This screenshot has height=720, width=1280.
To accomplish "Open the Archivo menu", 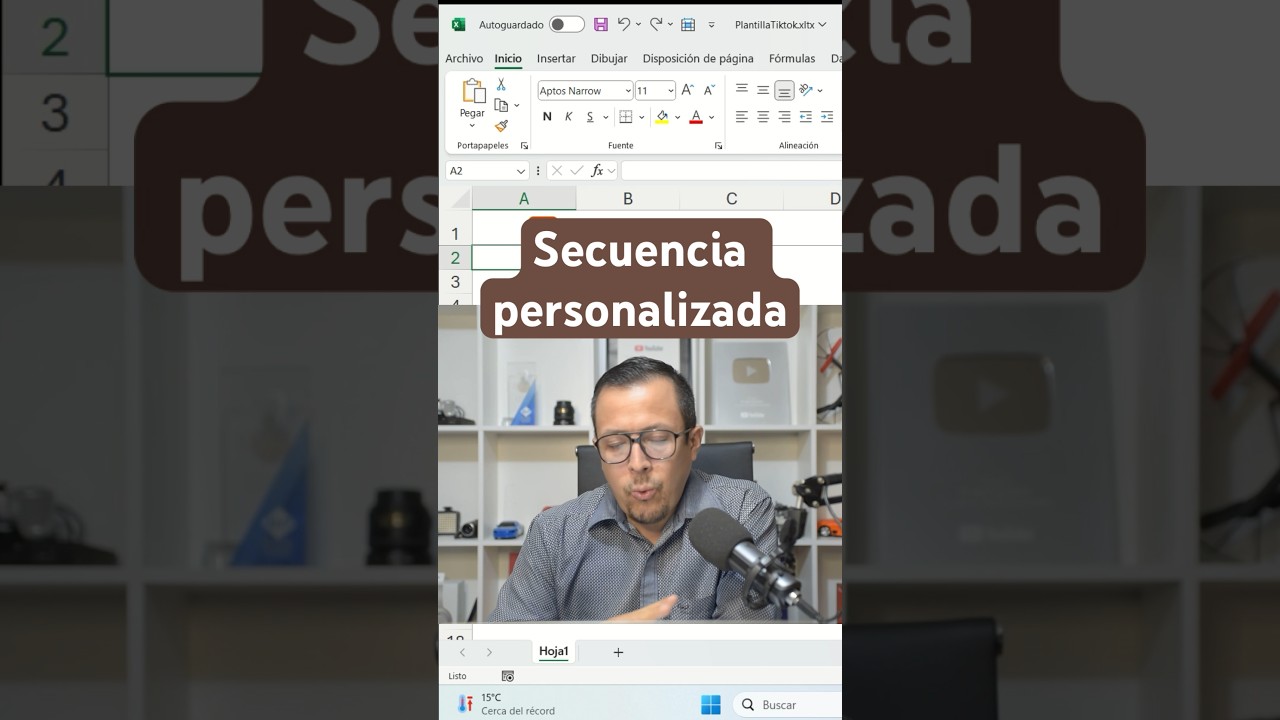I will click(x=464, y=58).
